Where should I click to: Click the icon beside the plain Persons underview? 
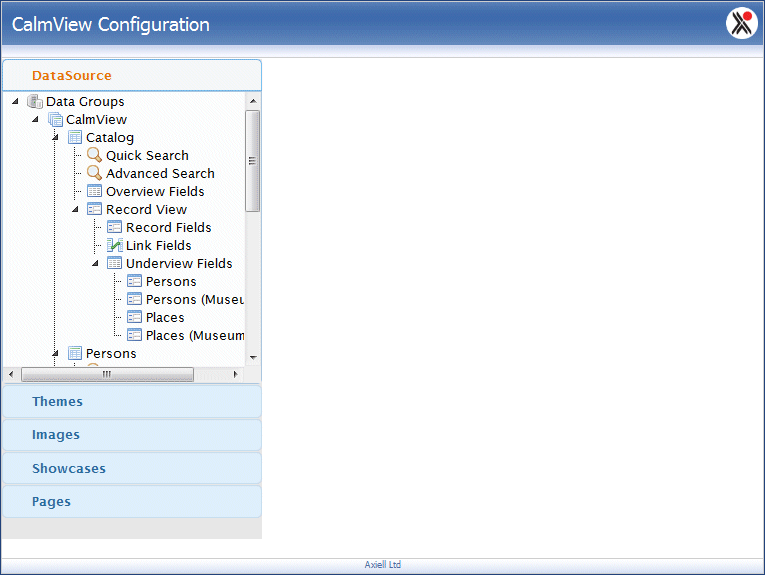click(134, 281)
